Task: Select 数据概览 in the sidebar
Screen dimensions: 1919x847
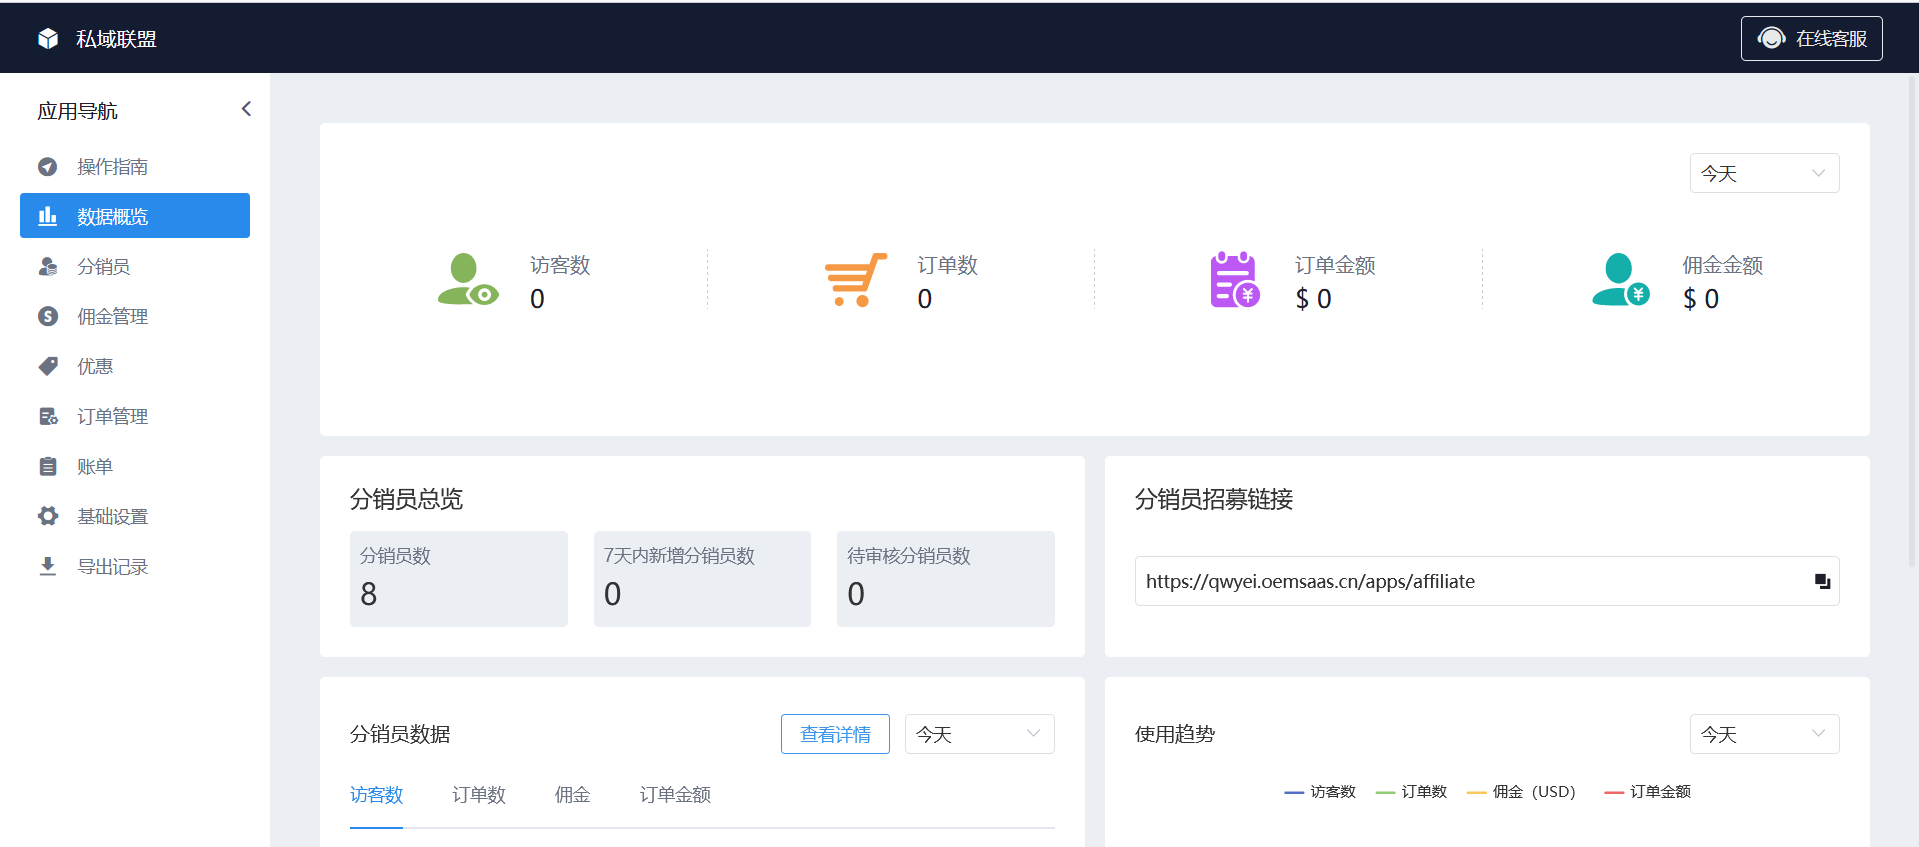Action: 135,216
